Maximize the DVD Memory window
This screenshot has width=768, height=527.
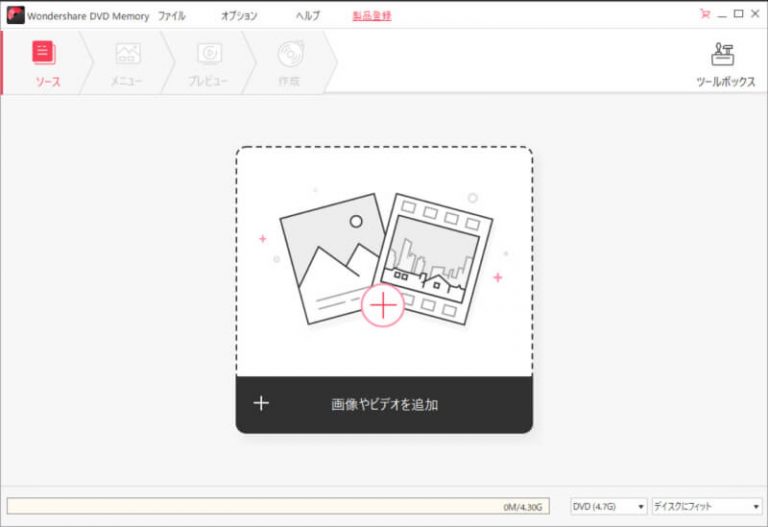738,15
